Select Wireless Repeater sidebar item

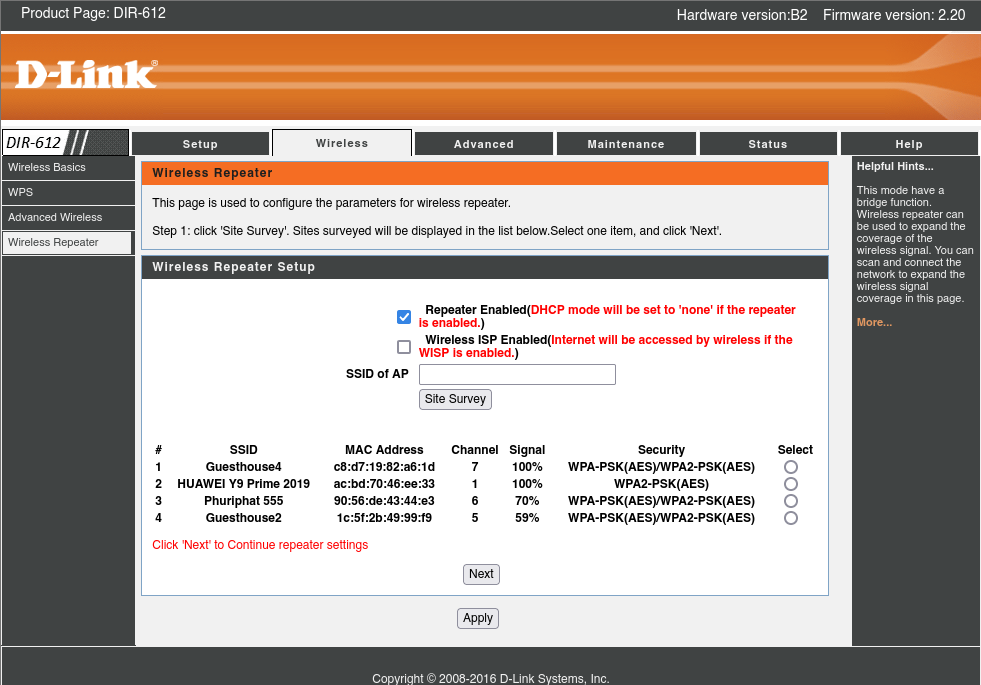[68, 243]
